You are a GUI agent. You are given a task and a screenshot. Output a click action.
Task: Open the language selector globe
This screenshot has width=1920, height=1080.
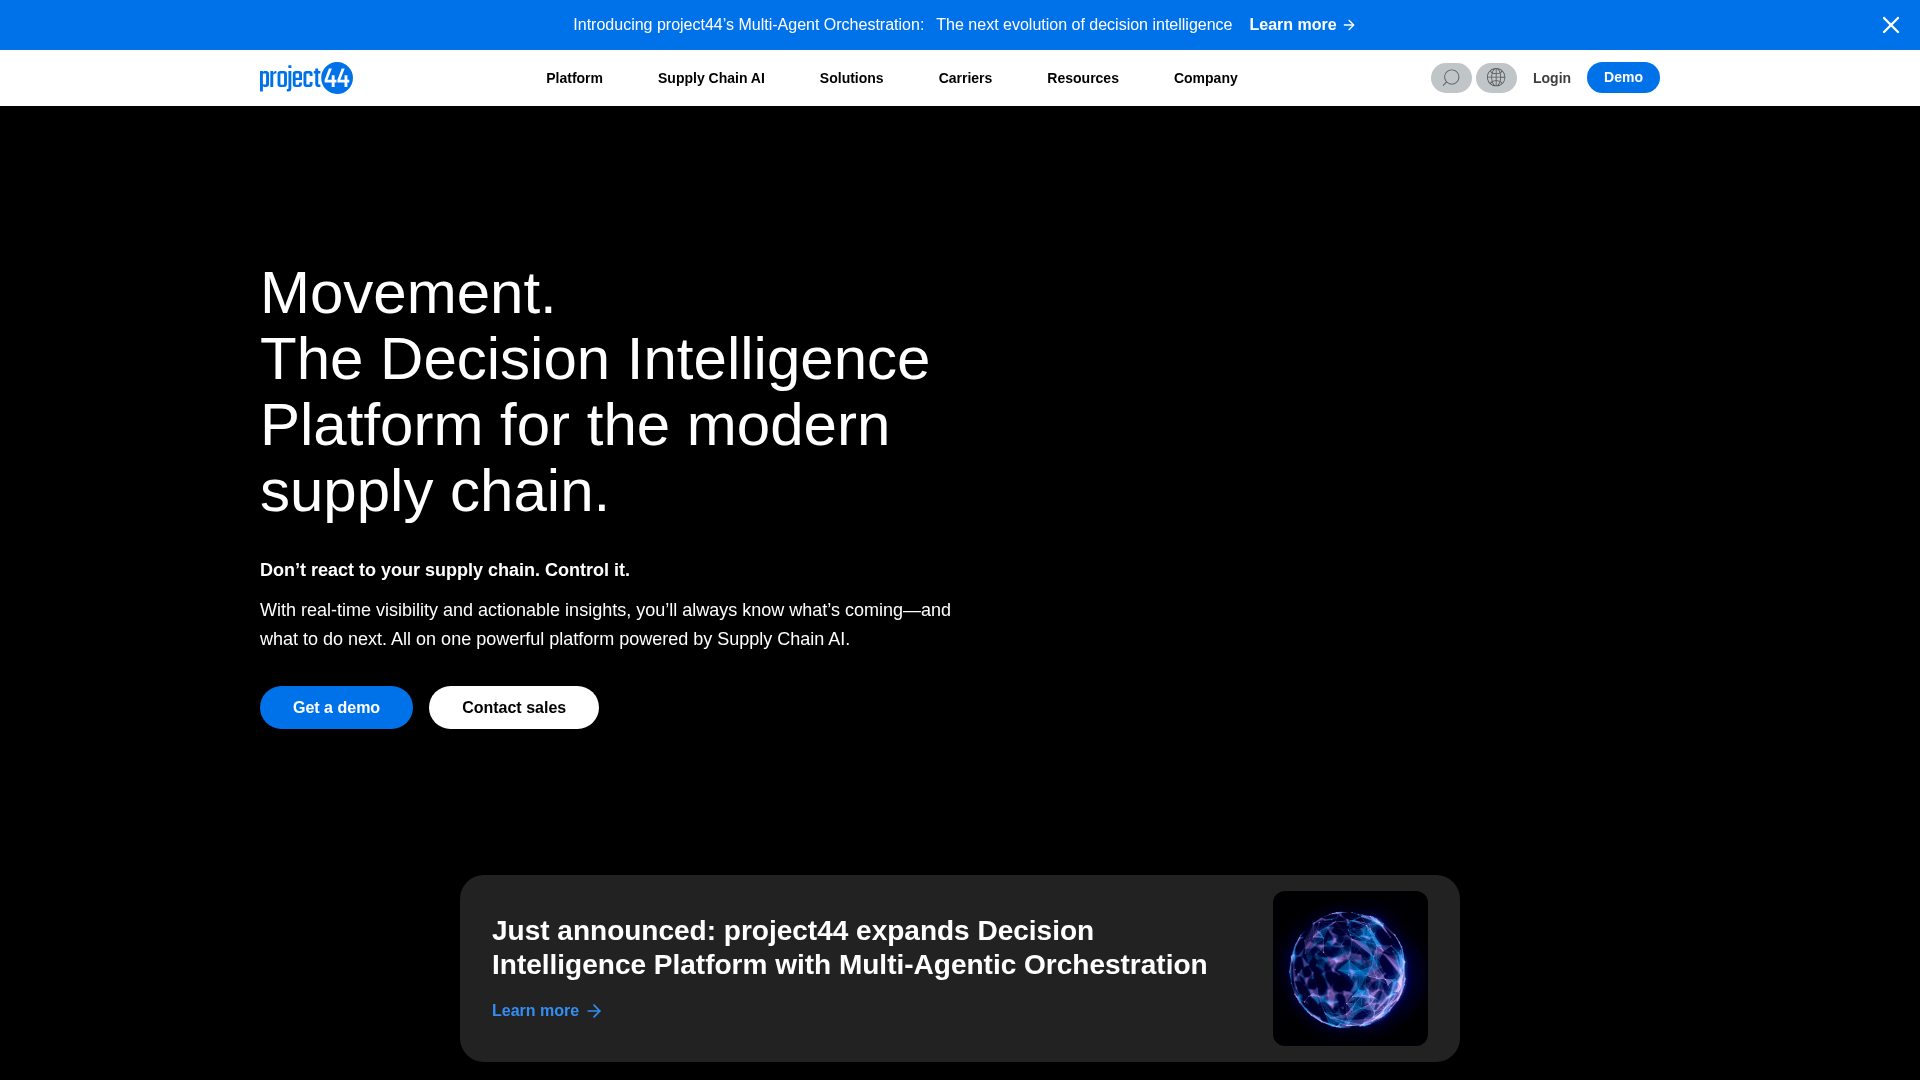(x=1496, y=77)
